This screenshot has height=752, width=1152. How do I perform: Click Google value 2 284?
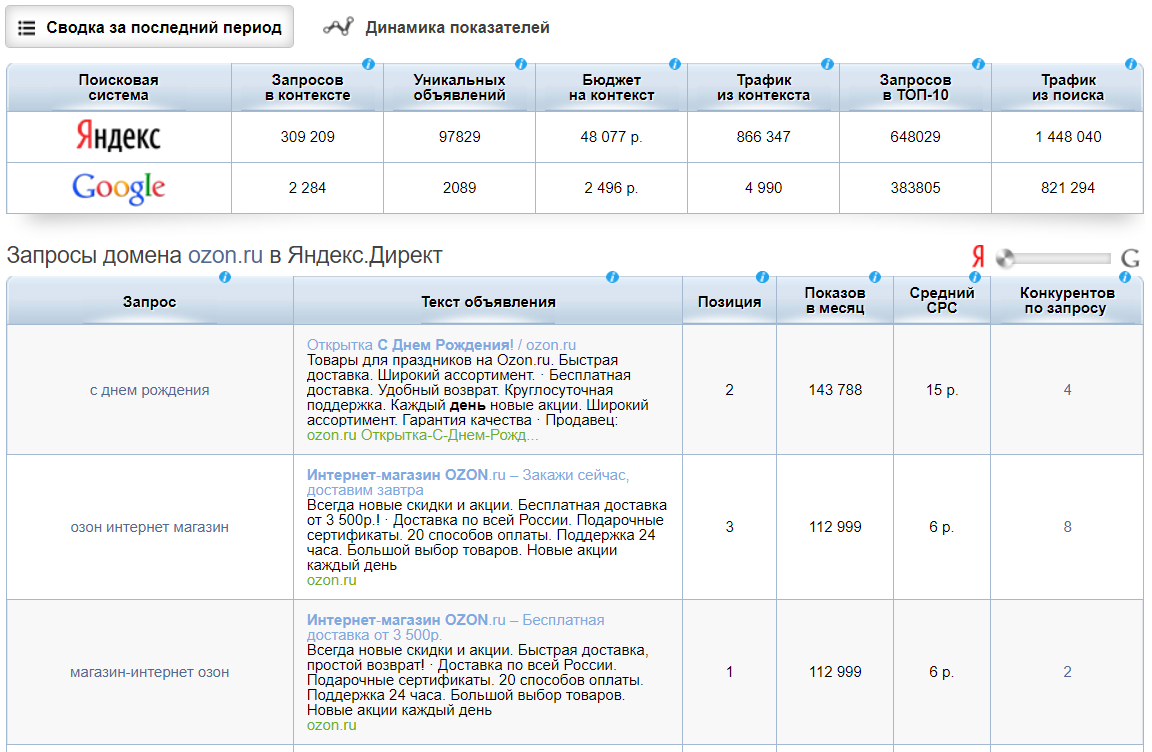pyautogui.click(x=307, y=188)
